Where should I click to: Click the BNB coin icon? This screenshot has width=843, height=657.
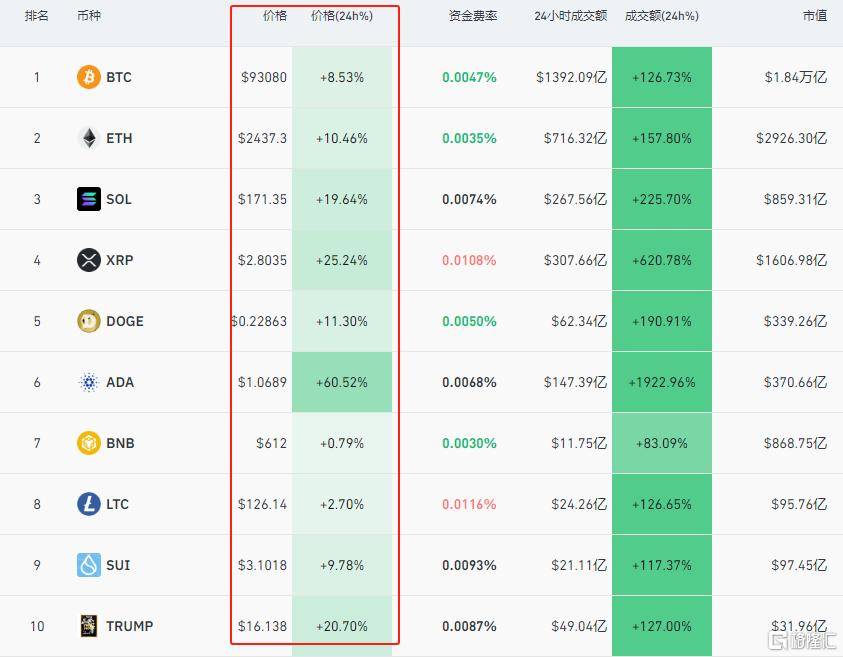pos(89,443)
